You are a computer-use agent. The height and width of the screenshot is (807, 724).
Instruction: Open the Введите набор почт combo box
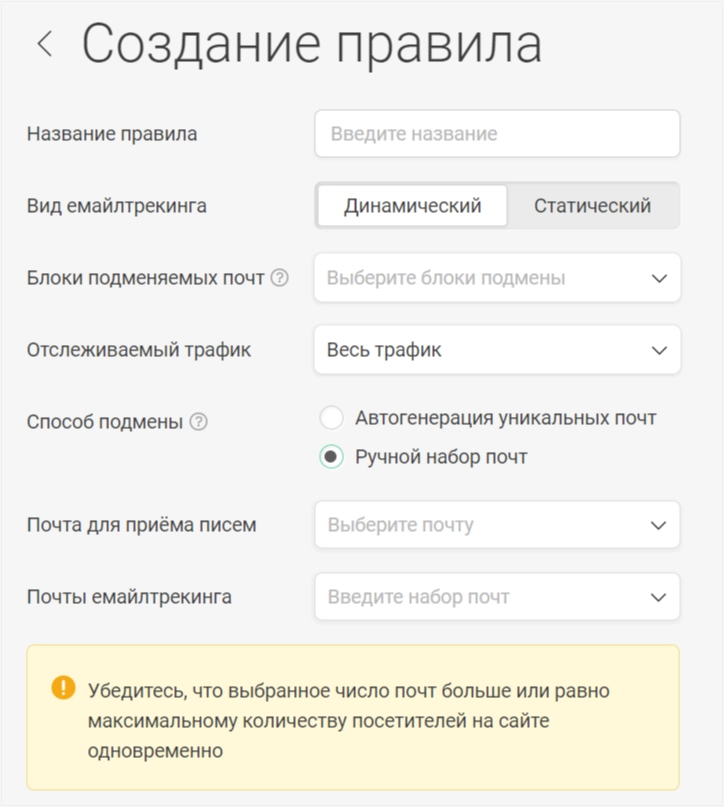497,597
